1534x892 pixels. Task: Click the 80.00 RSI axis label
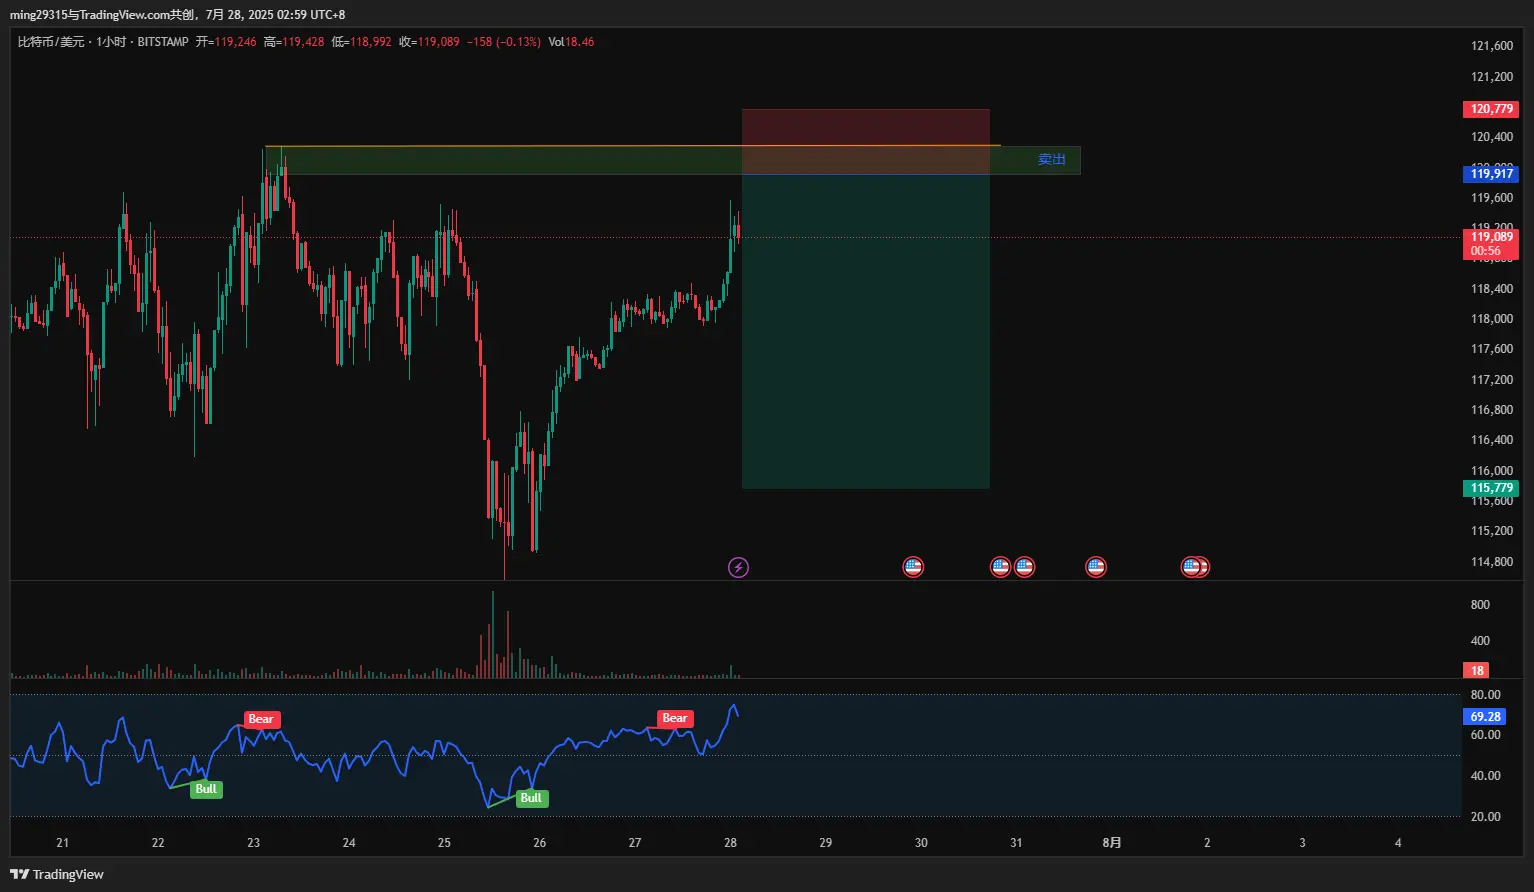[1486, 695]
